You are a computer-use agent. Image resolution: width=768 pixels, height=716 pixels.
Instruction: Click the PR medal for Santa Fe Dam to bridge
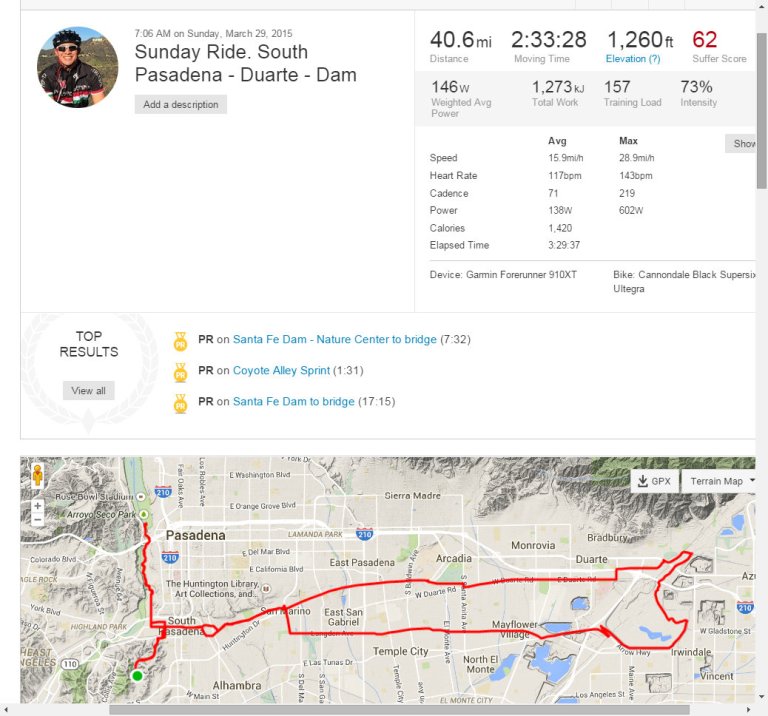[x=181, y=402]
